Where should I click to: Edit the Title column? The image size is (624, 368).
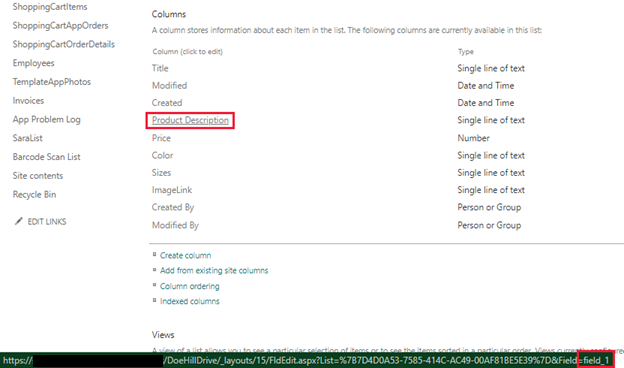tap(160, 68)
